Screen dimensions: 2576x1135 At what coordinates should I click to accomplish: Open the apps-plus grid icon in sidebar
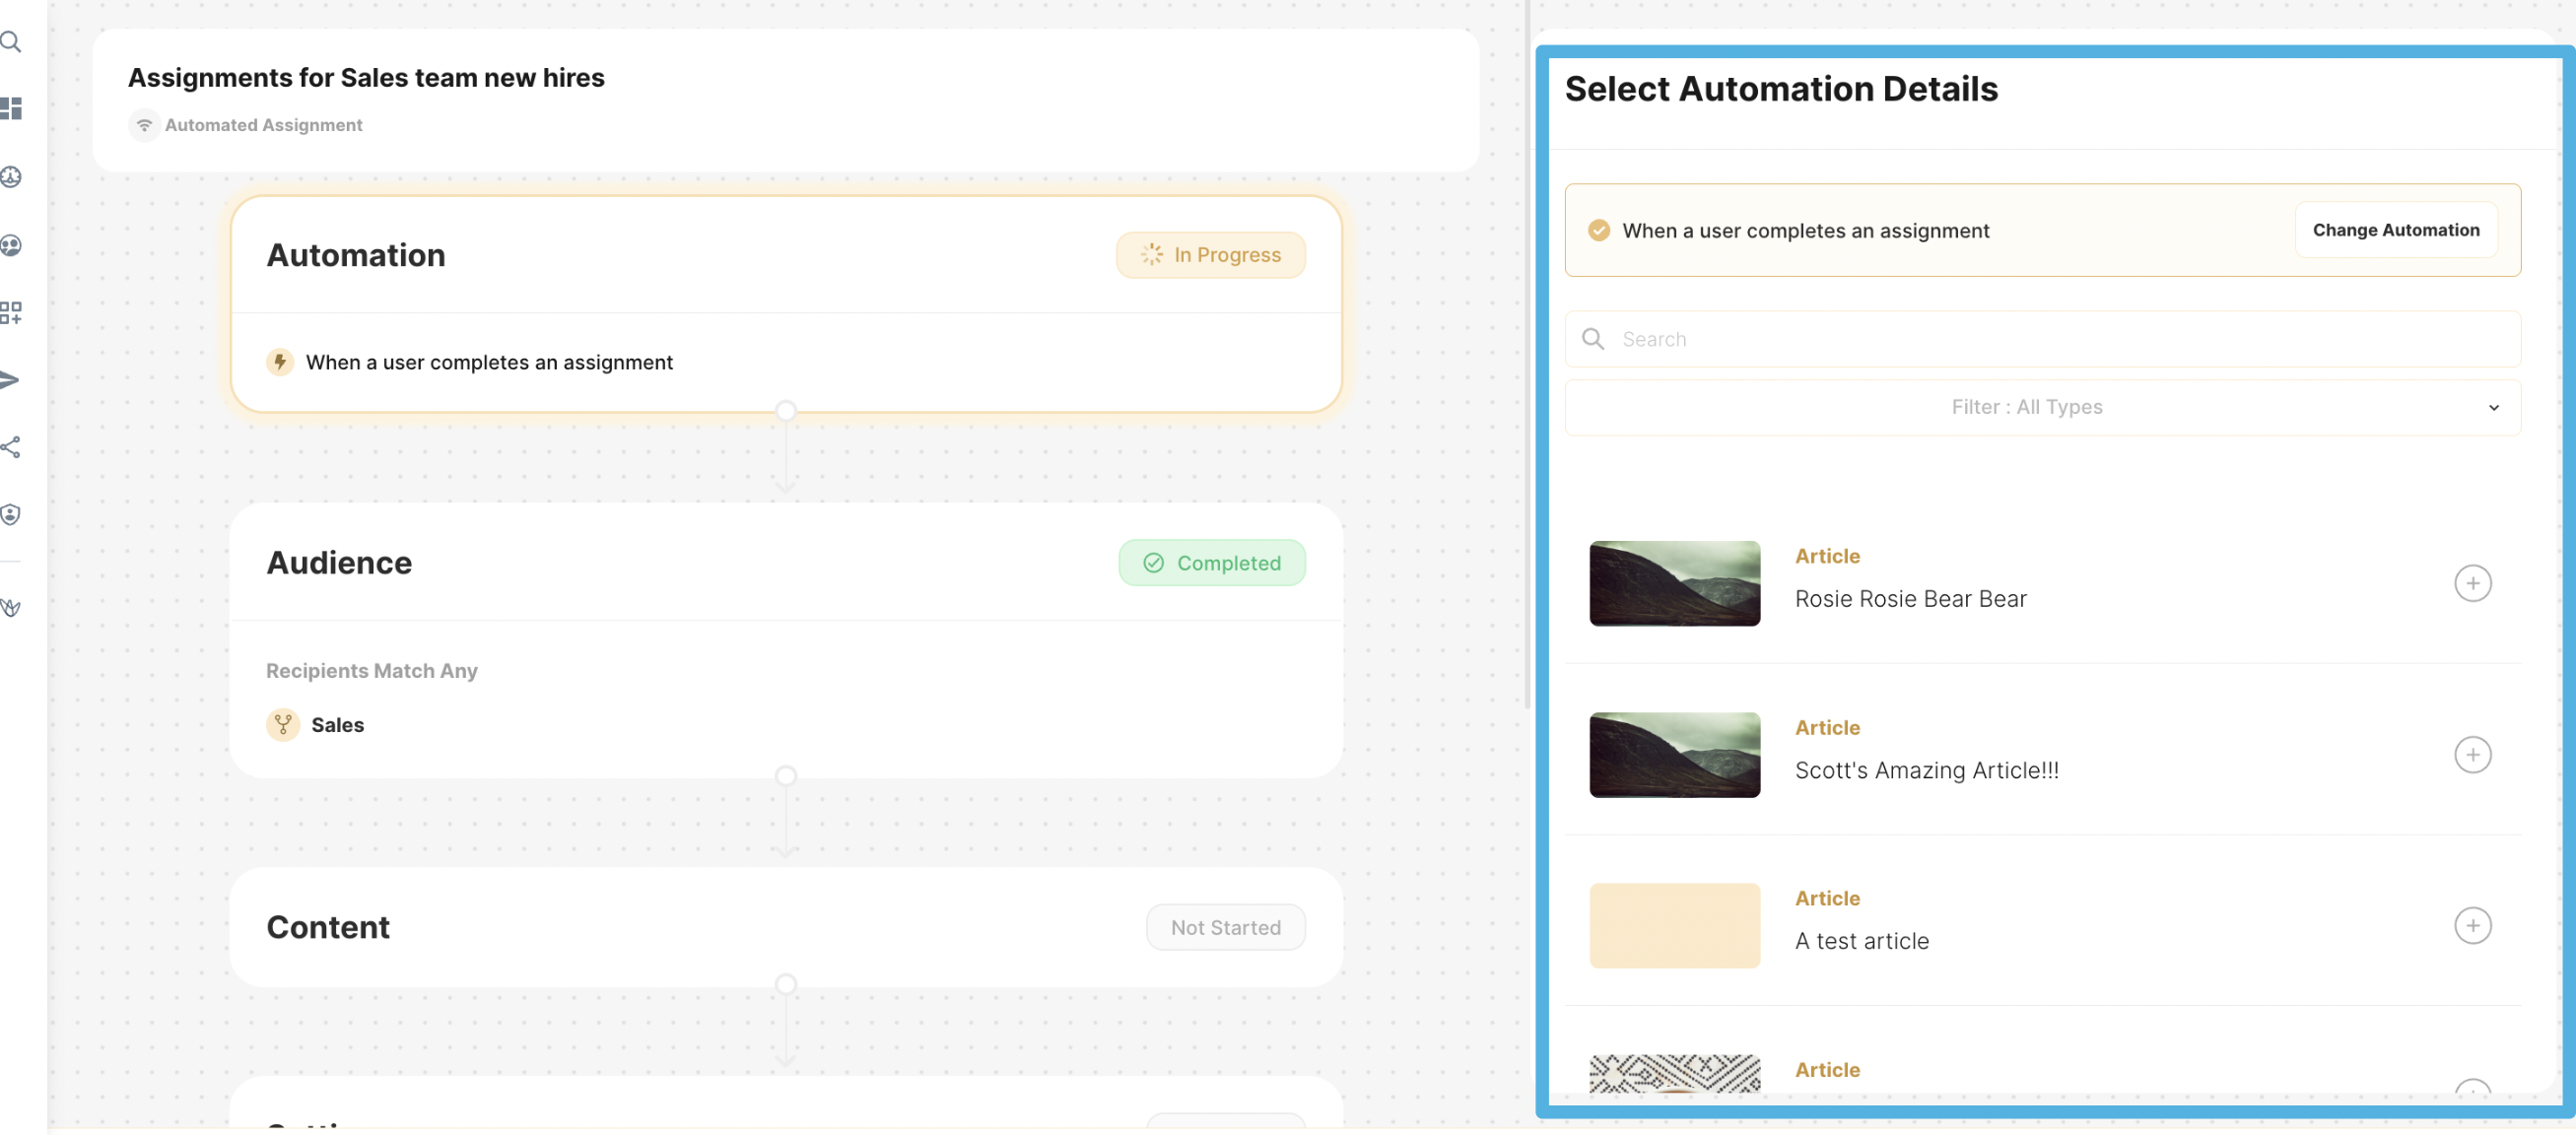(x=11, y=312)
